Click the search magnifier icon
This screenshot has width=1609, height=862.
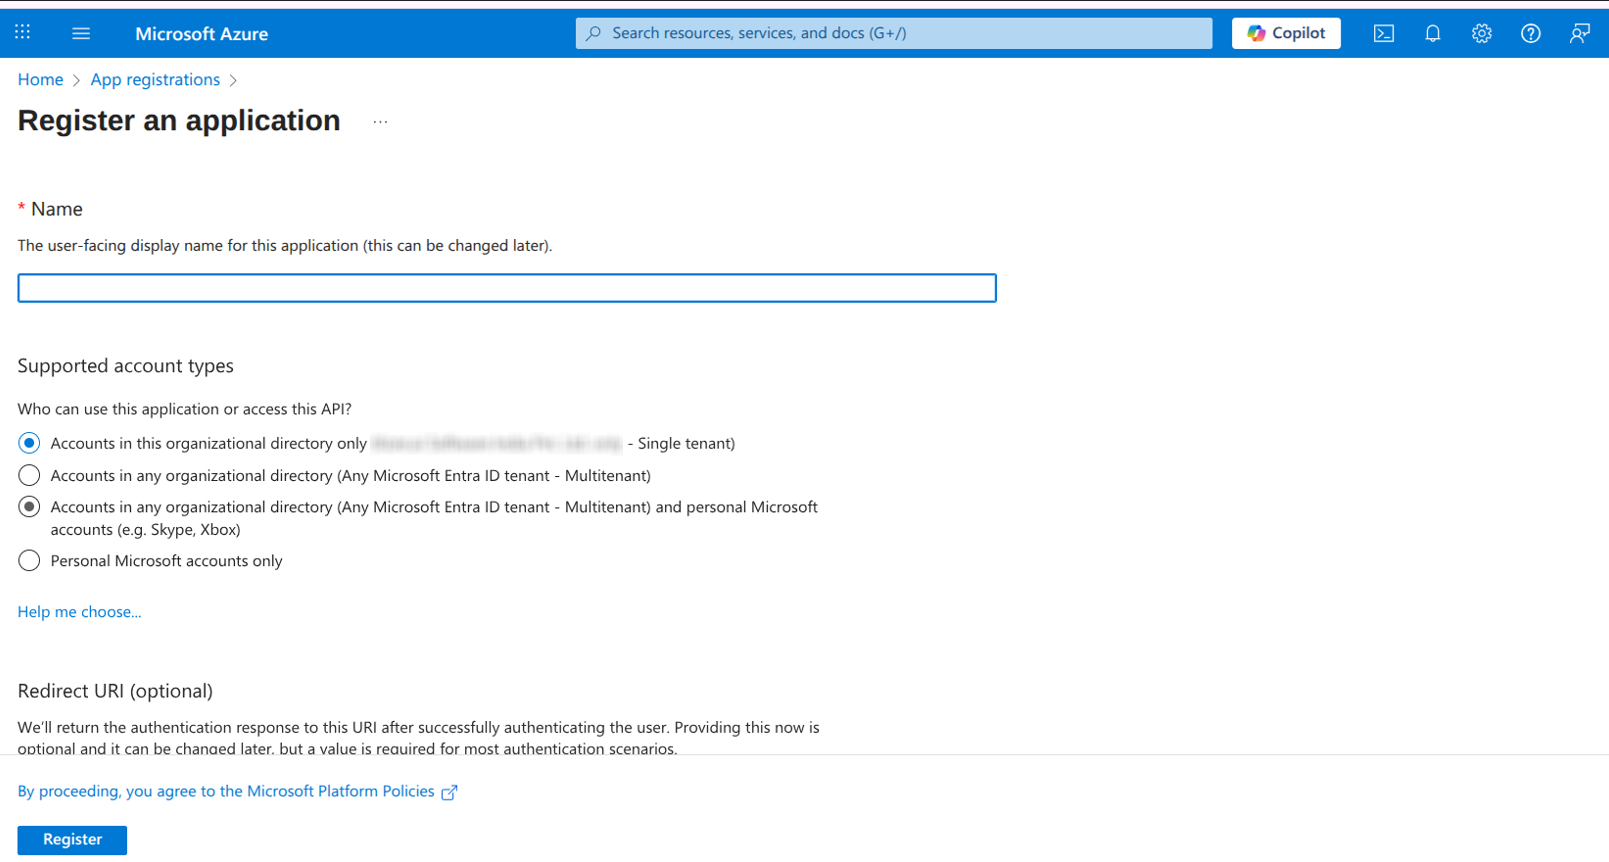click(x=594, y=33)
